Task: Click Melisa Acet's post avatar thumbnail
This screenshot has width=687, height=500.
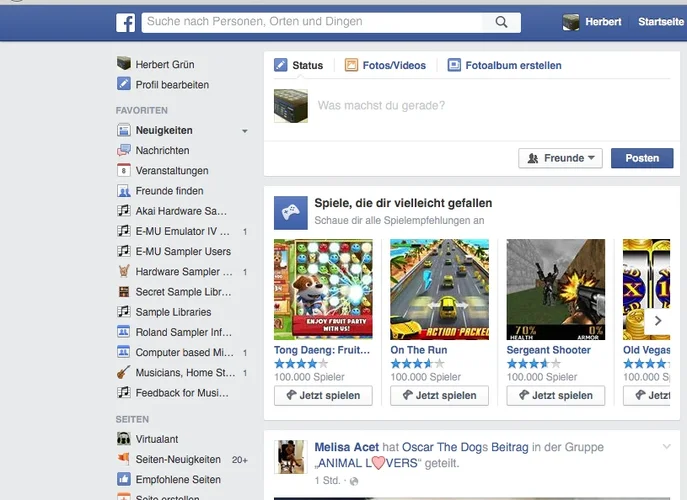Action: [289, 457]
